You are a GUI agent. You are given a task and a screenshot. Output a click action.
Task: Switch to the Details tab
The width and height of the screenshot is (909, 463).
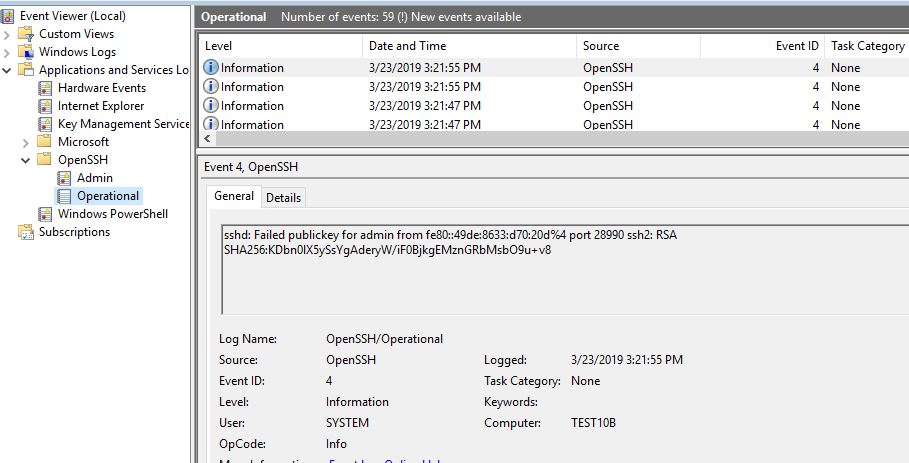click(x=283, y=198)
